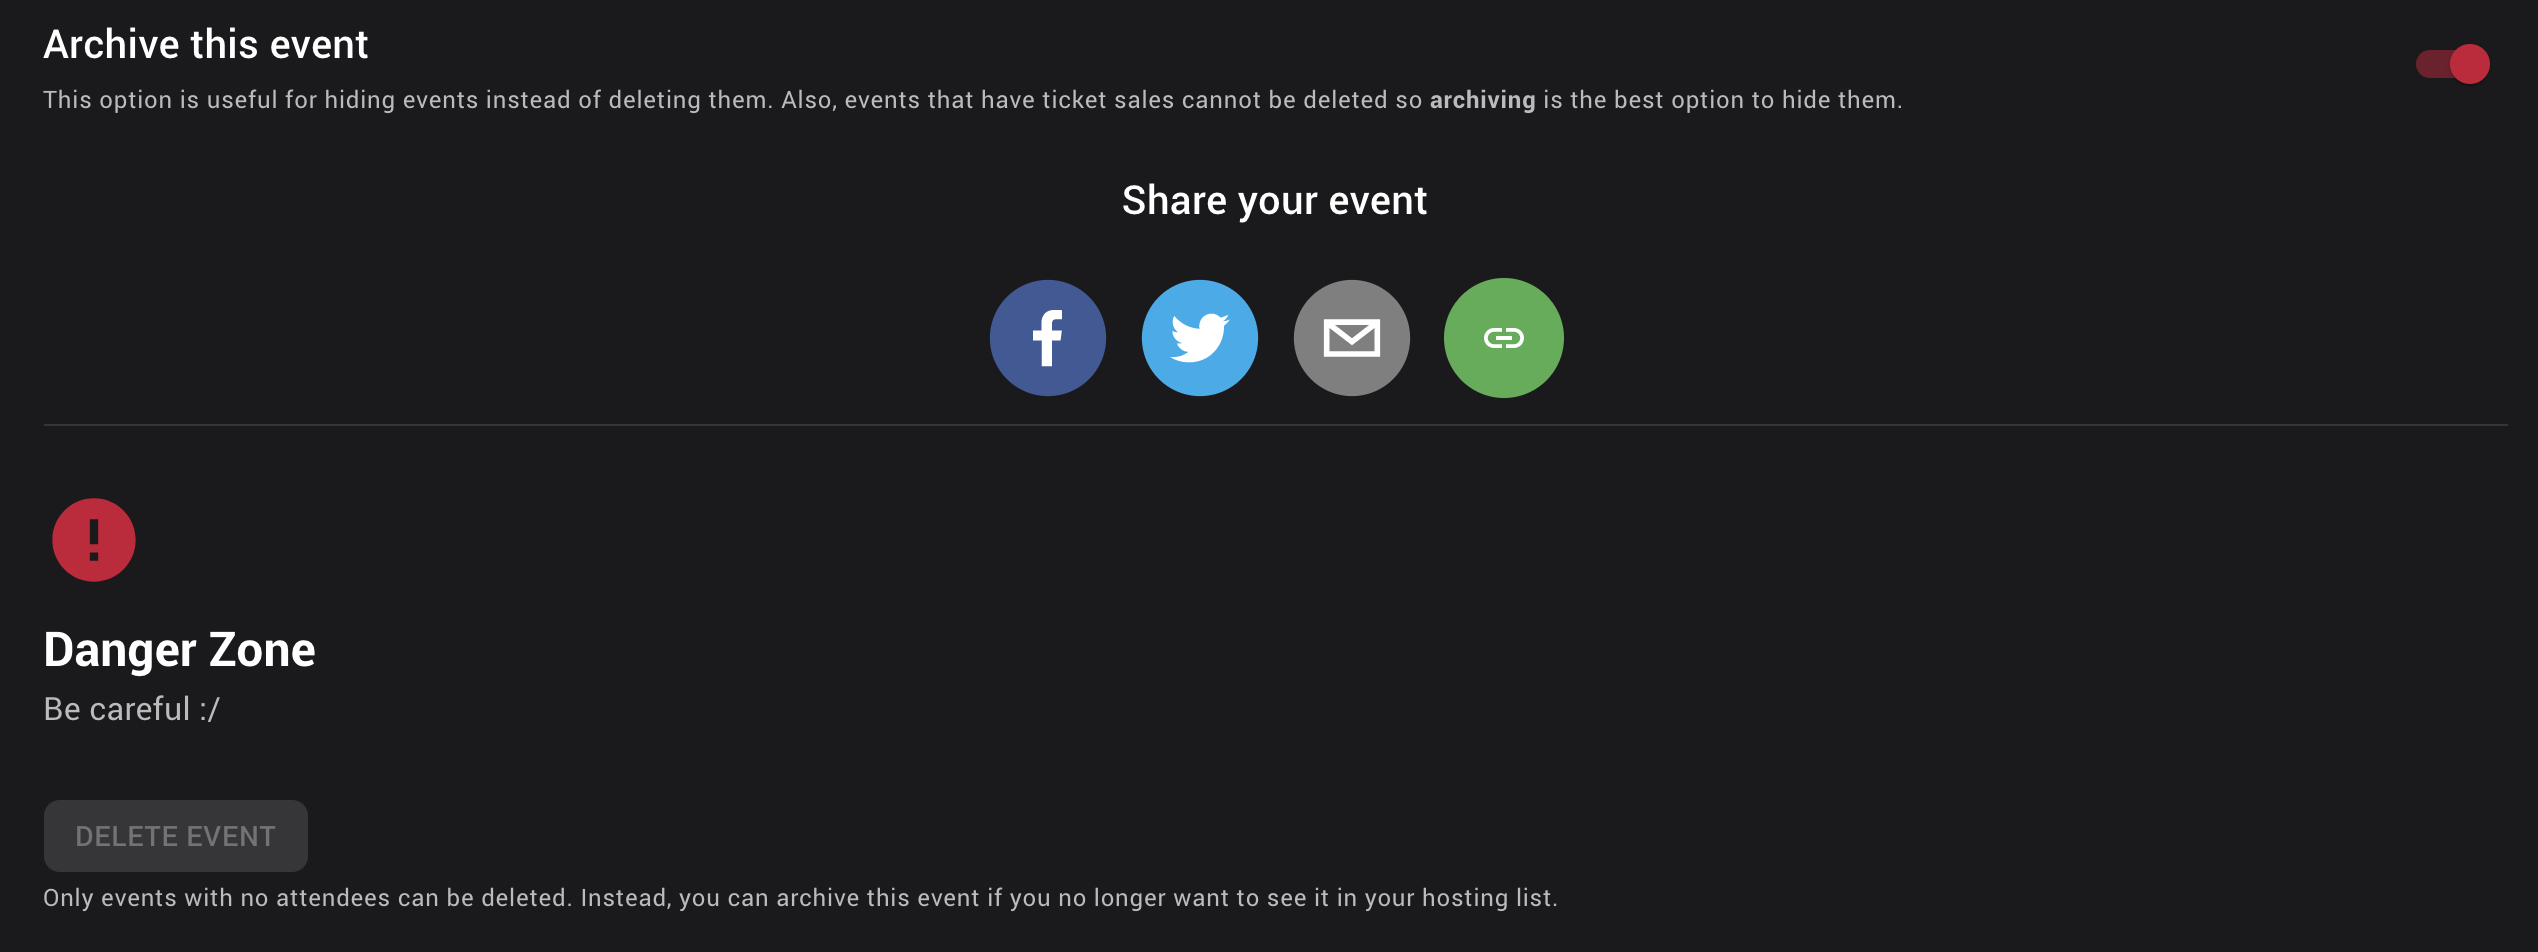Viewport: 2538px width, 952px height.
Task: Click the red knob of archive switch
Action: [x=2469, y=65]
